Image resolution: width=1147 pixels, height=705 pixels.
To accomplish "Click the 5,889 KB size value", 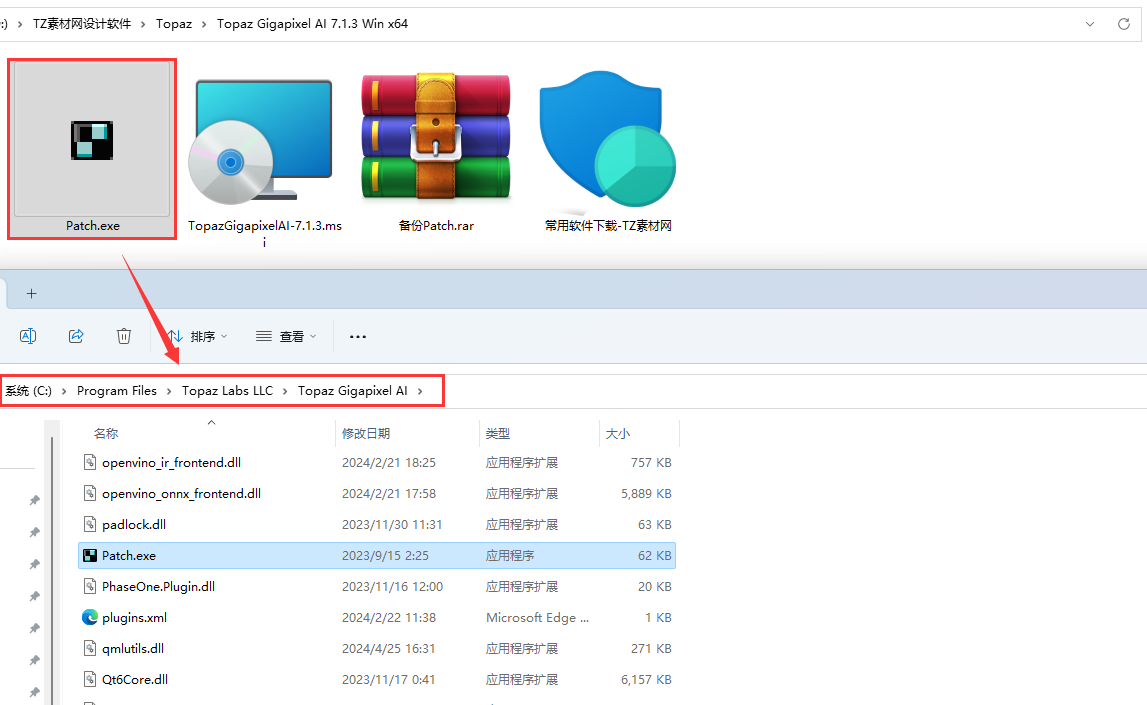I will point(647,494).
